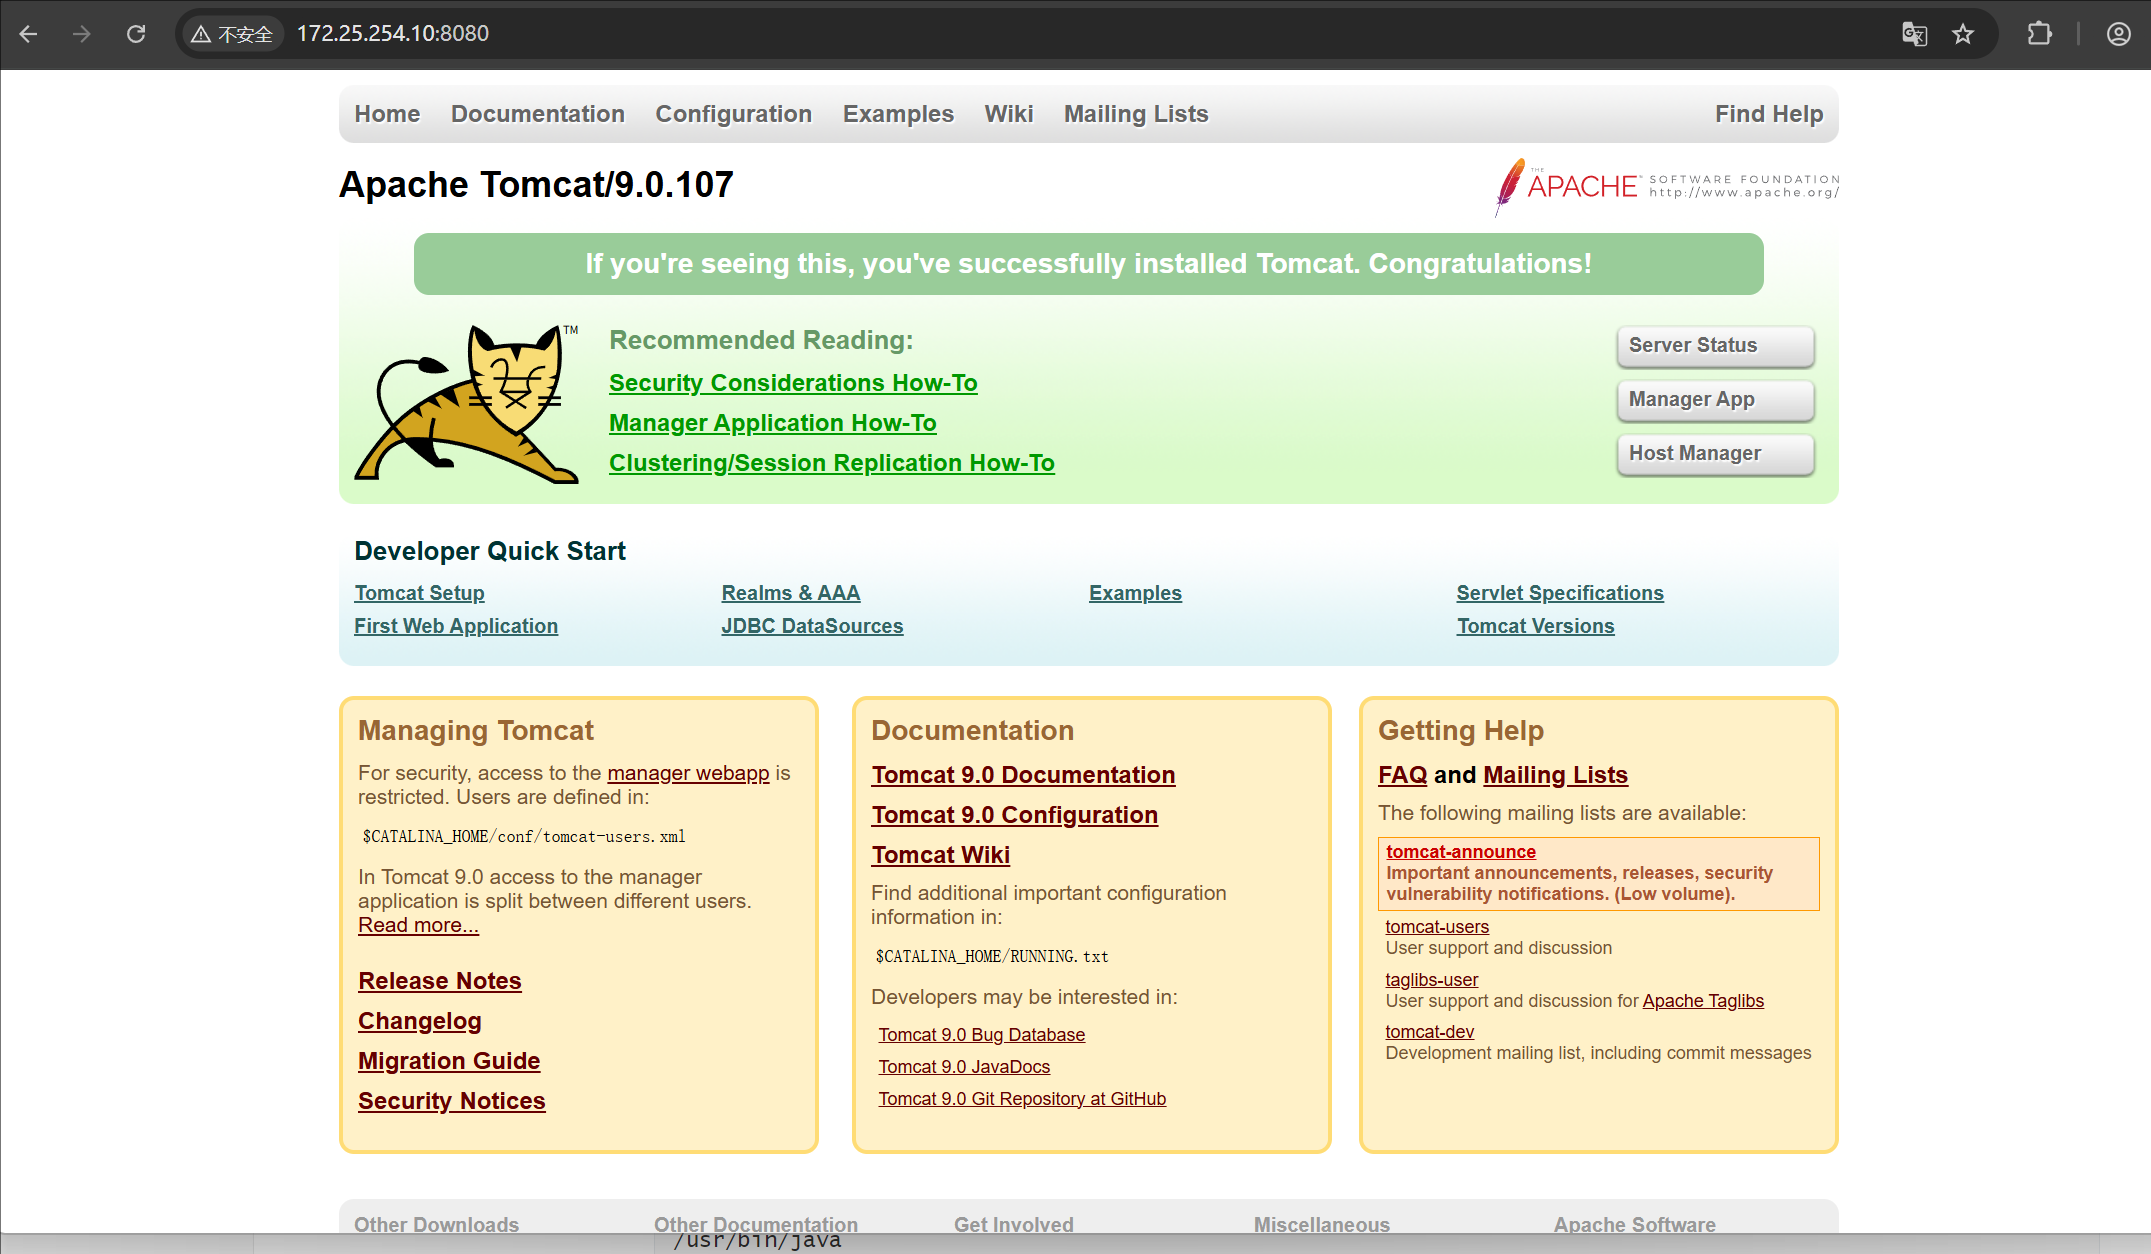
Task: Open the tomcat-users mailing list link
Action: coord(1436,927)
